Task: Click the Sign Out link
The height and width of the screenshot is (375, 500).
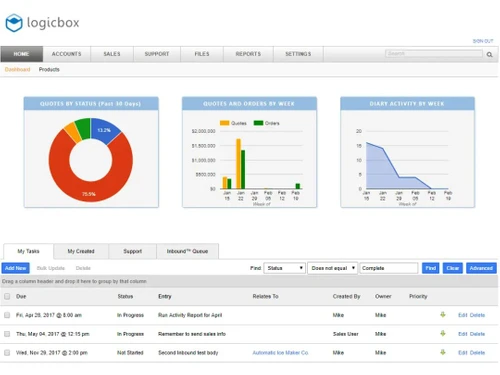Action: pyautogui.click(x=483, y=41)
